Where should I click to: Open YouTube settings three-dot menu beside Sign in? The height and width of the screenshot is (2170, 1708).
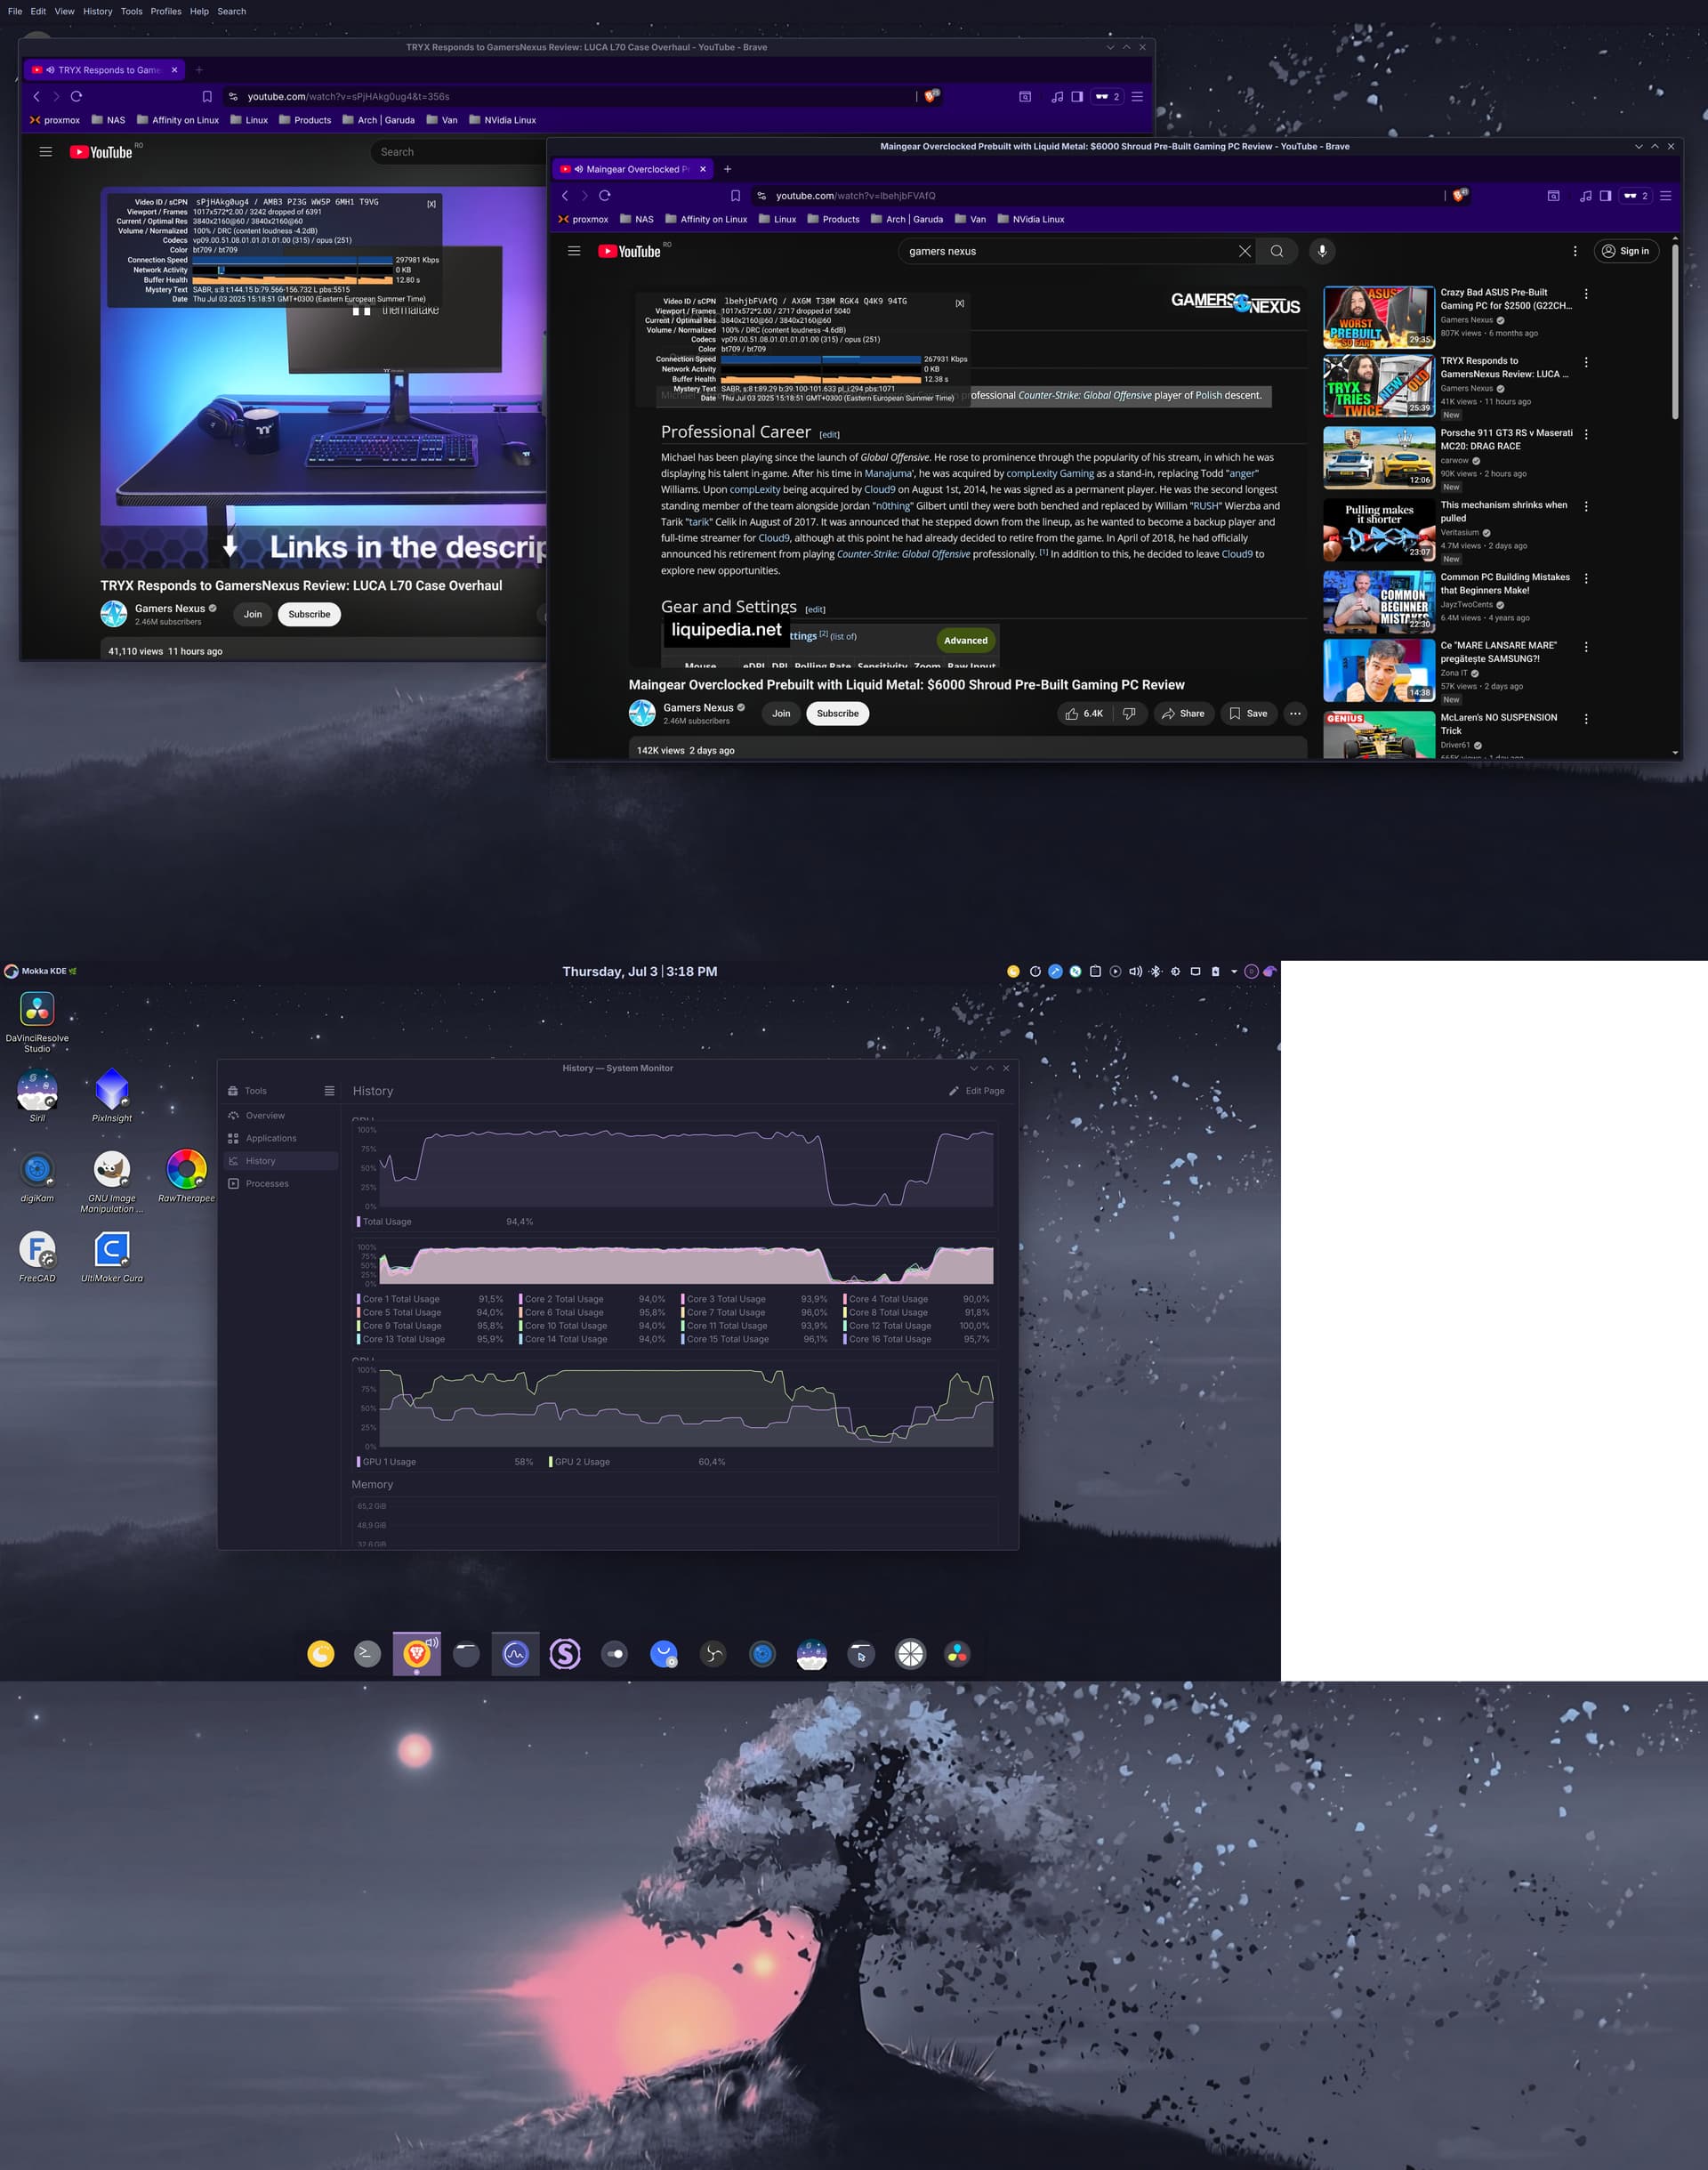coord(1575,251)
